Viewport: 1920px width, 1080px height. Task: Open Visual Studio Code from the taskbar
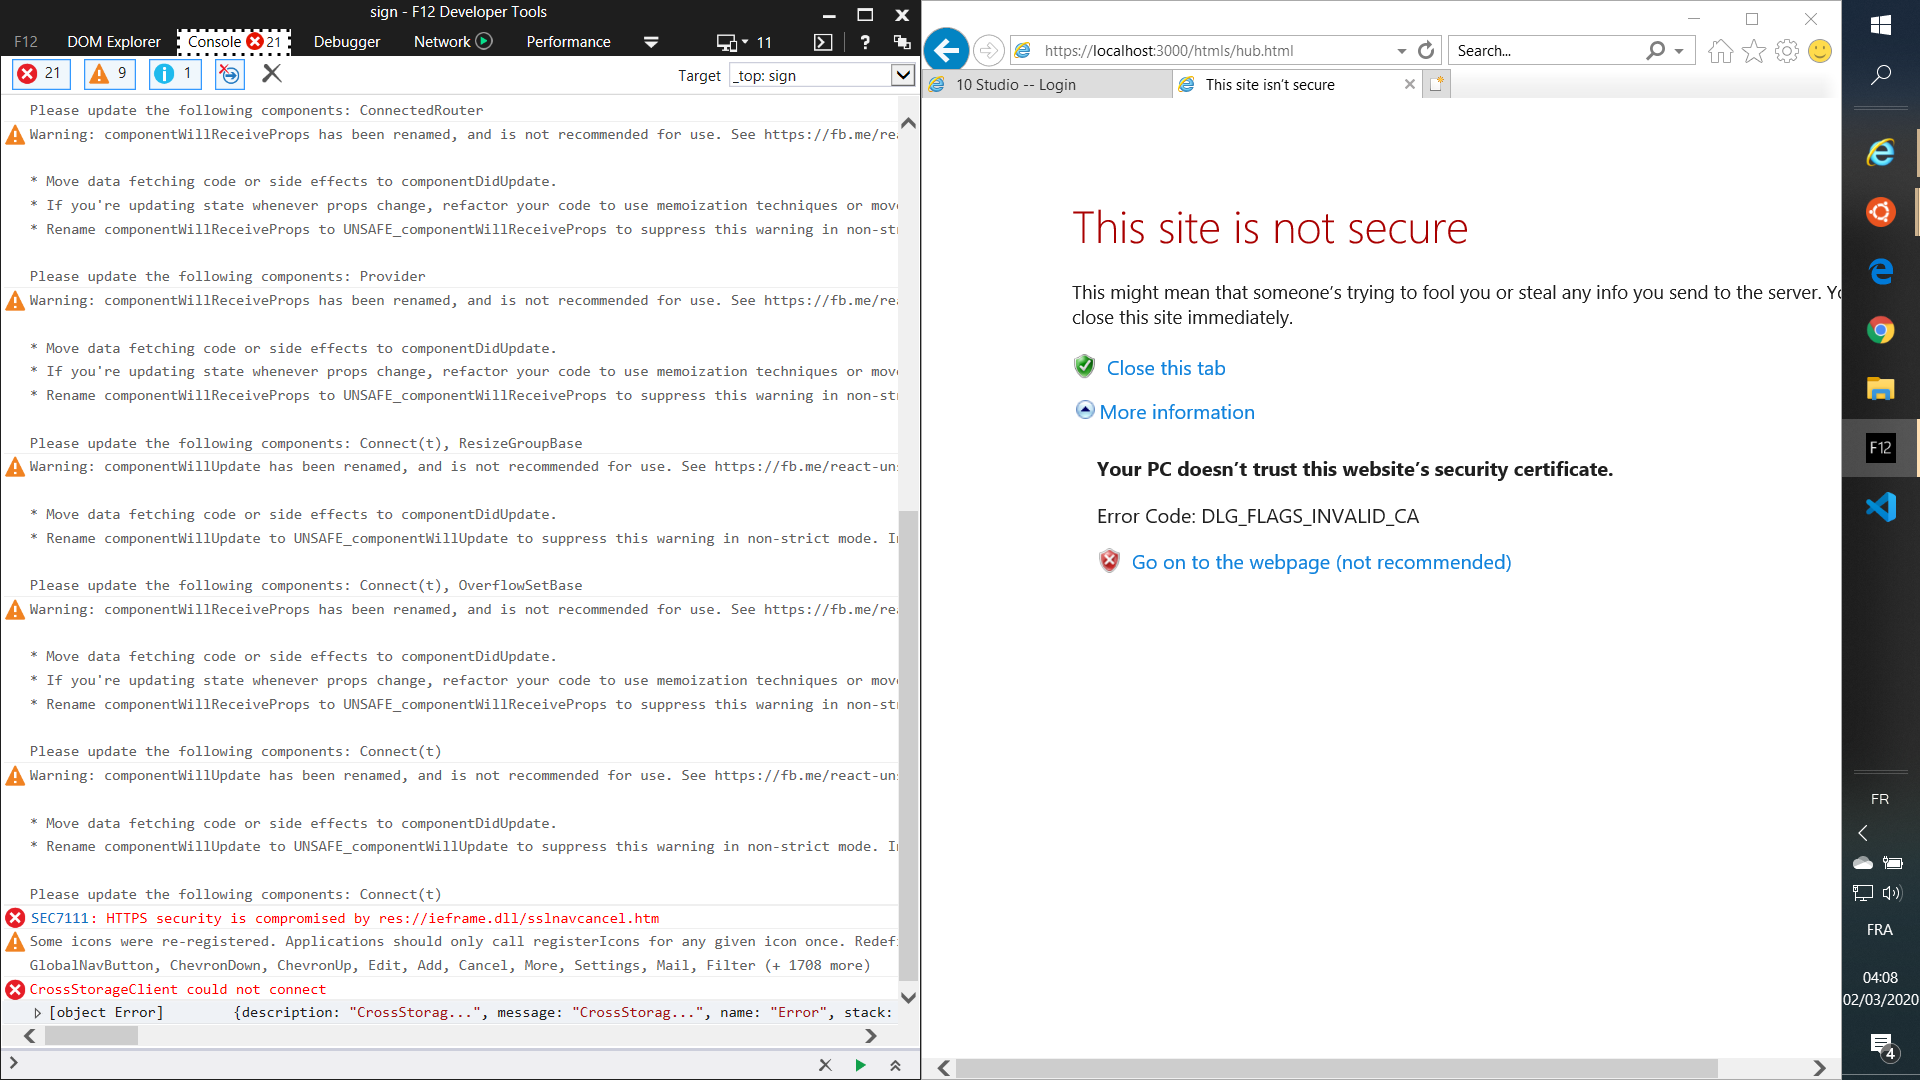1880,507
